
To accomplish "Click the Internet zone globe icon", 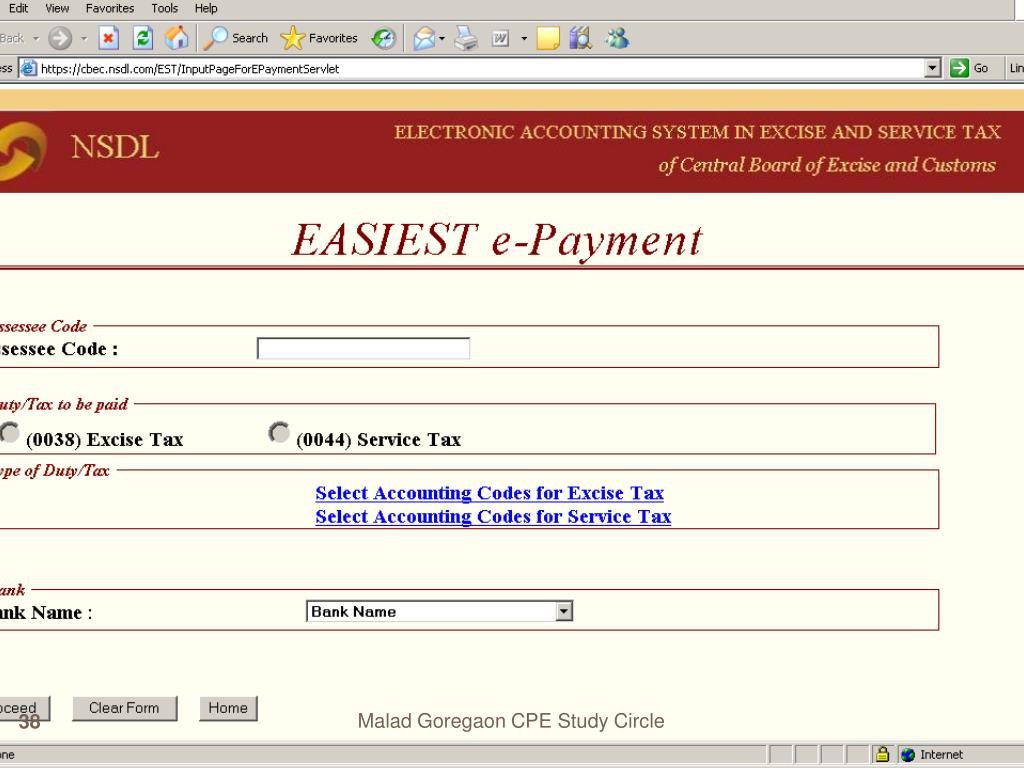I will [x=908, y=755].
